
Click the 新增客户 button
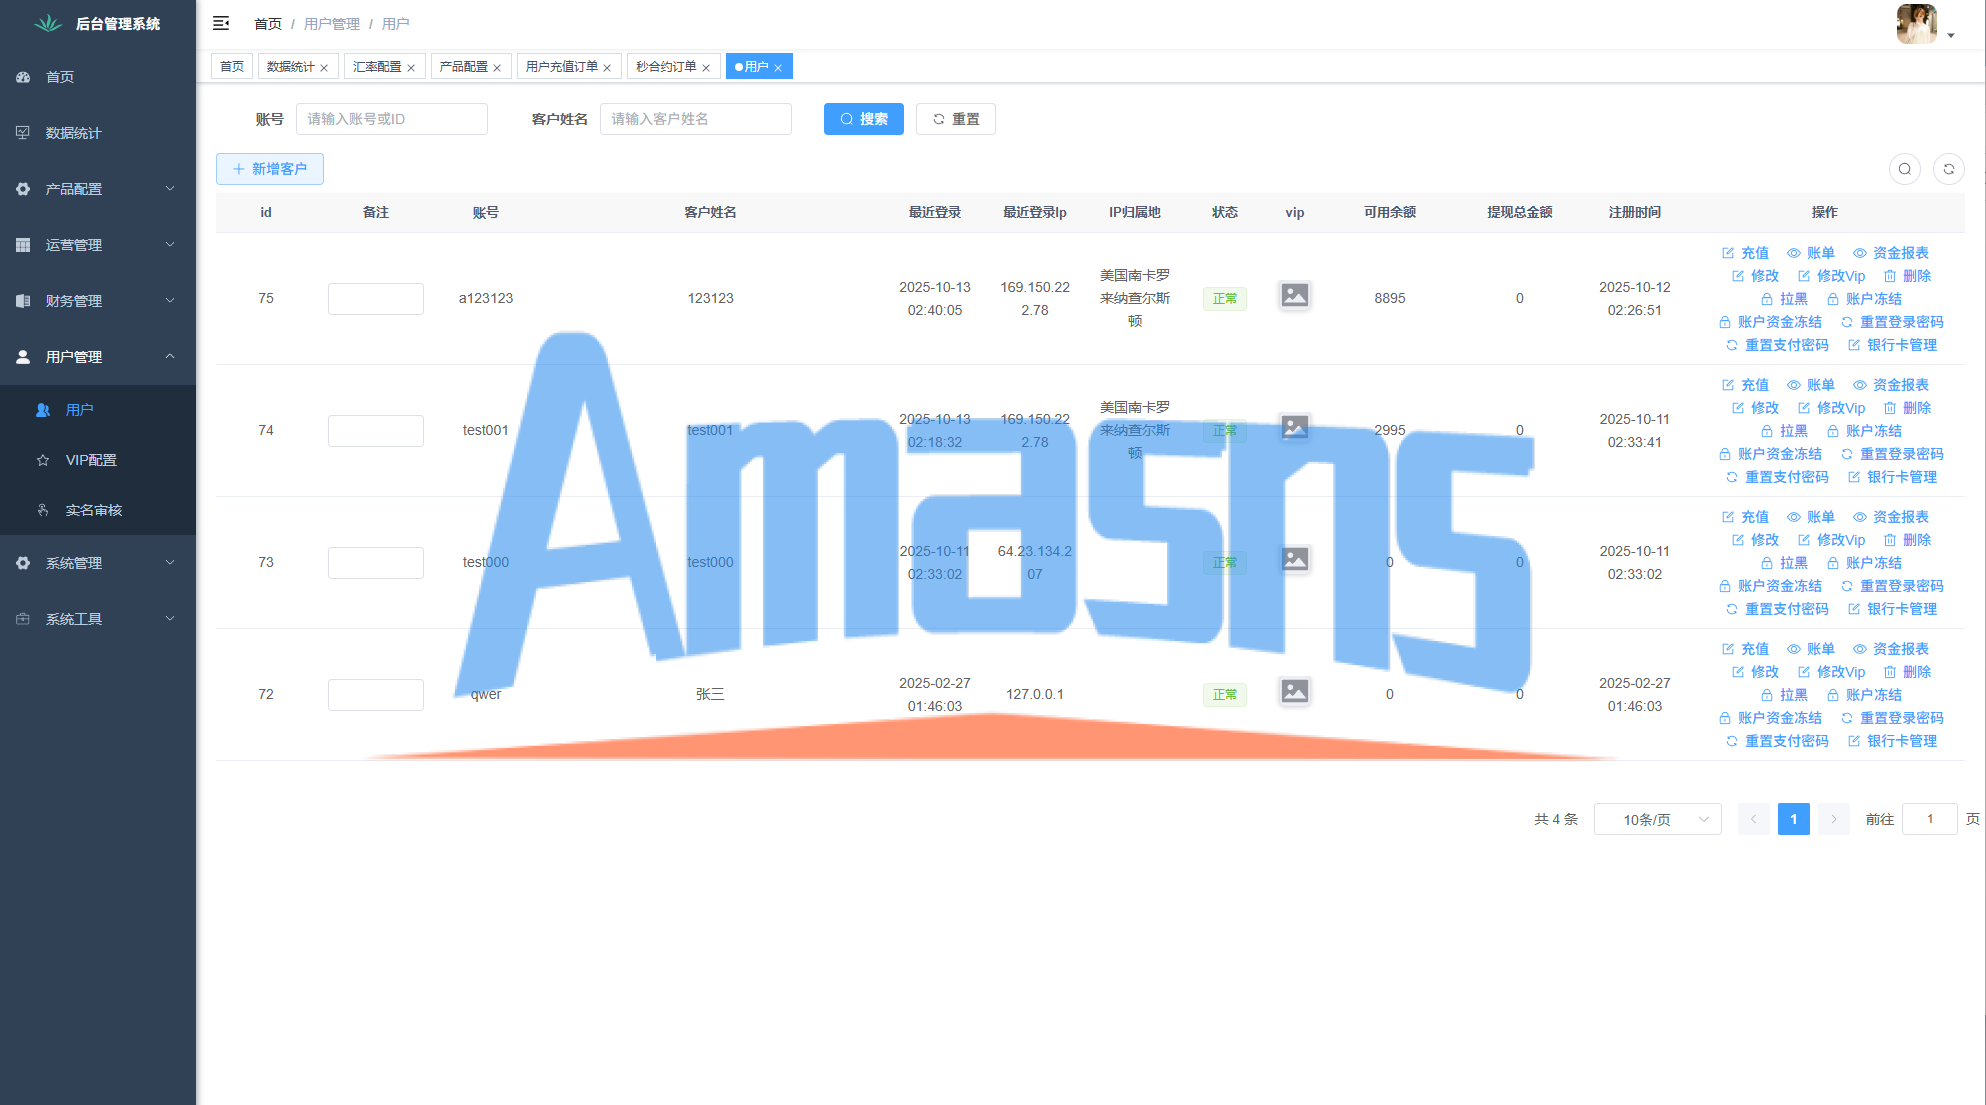tap(270, 169)
